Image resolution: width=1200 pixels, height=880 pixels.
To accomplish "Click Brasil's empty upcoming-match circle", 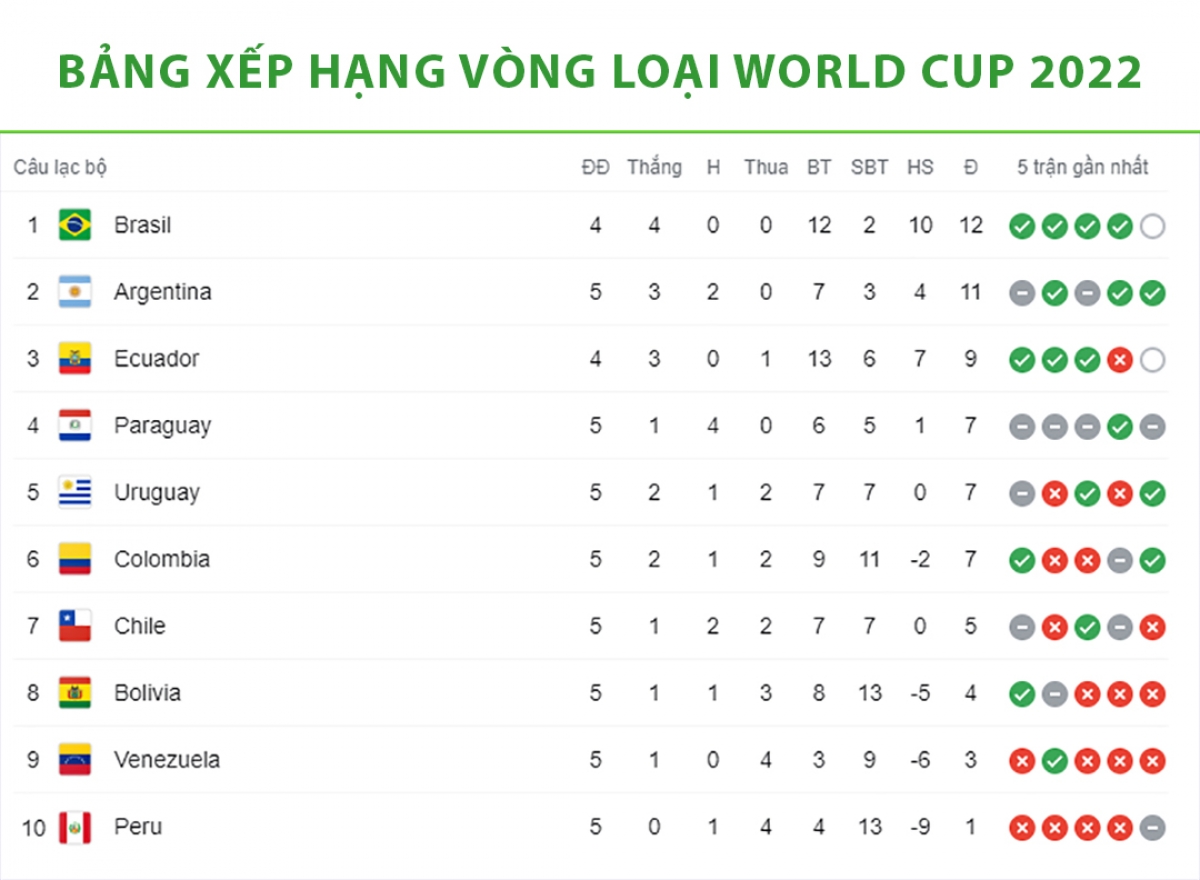I will point(1152,226).
